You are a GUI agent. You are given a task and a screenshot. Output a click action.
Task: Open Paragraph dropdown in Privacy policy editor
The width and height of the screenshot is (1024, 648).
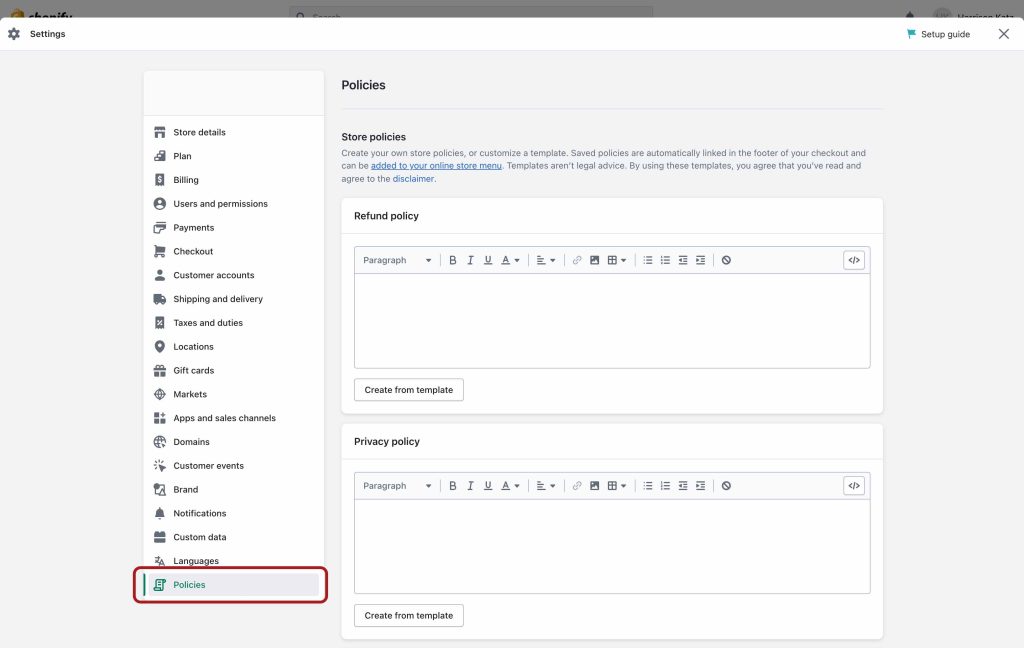(397, 486)
